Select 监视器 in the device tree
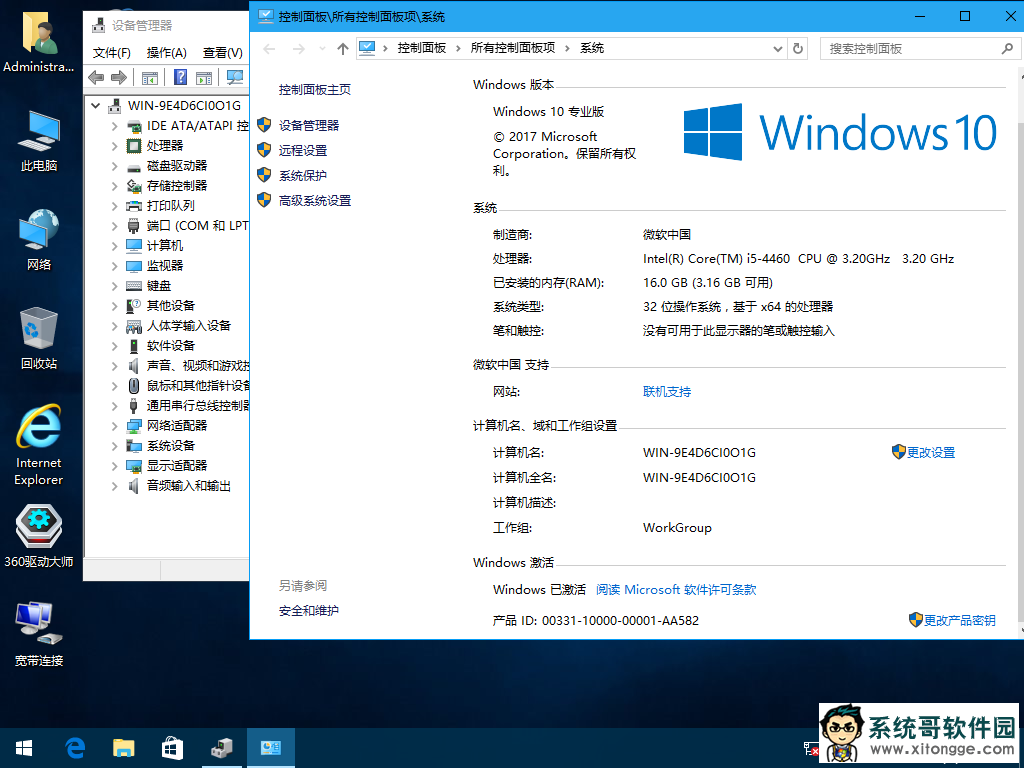The width and height of the screenshot is (1024, 768). 165,266
